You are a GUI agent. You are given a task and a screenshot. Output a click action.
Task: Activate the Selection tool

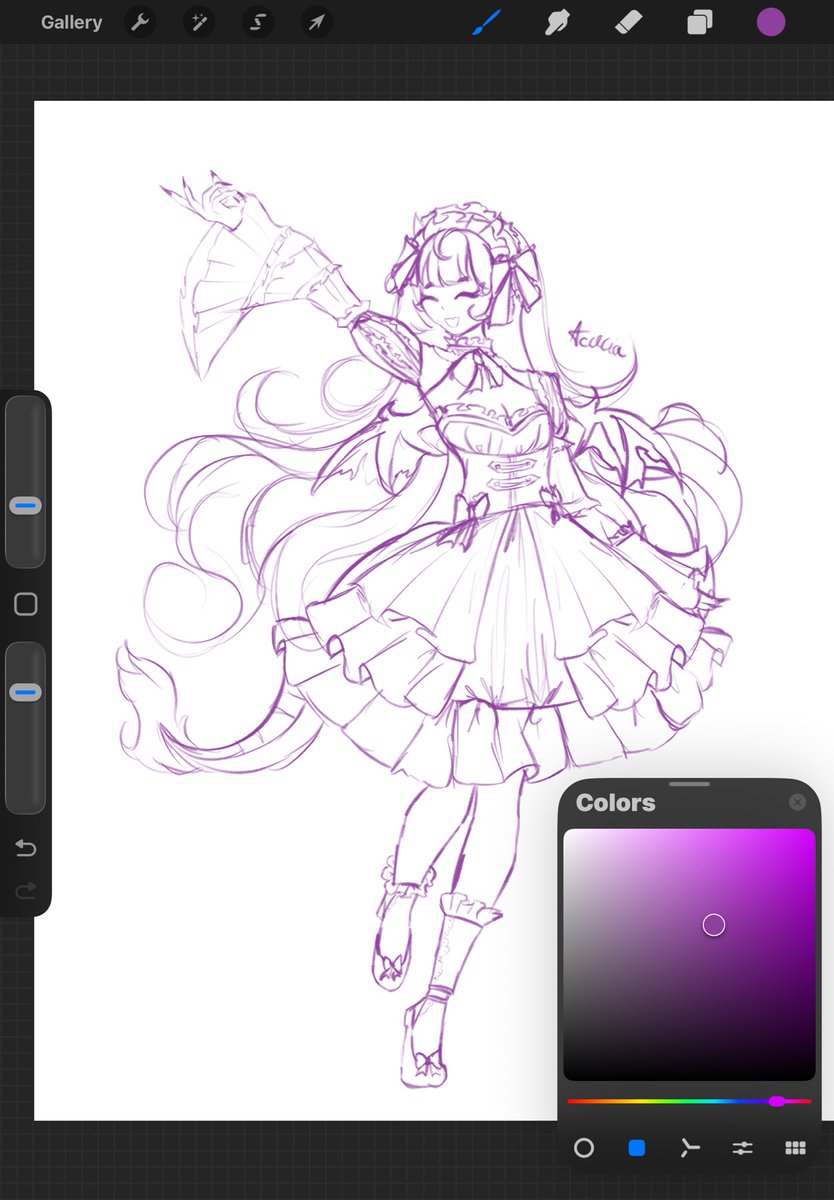click(x=258, y=22)
